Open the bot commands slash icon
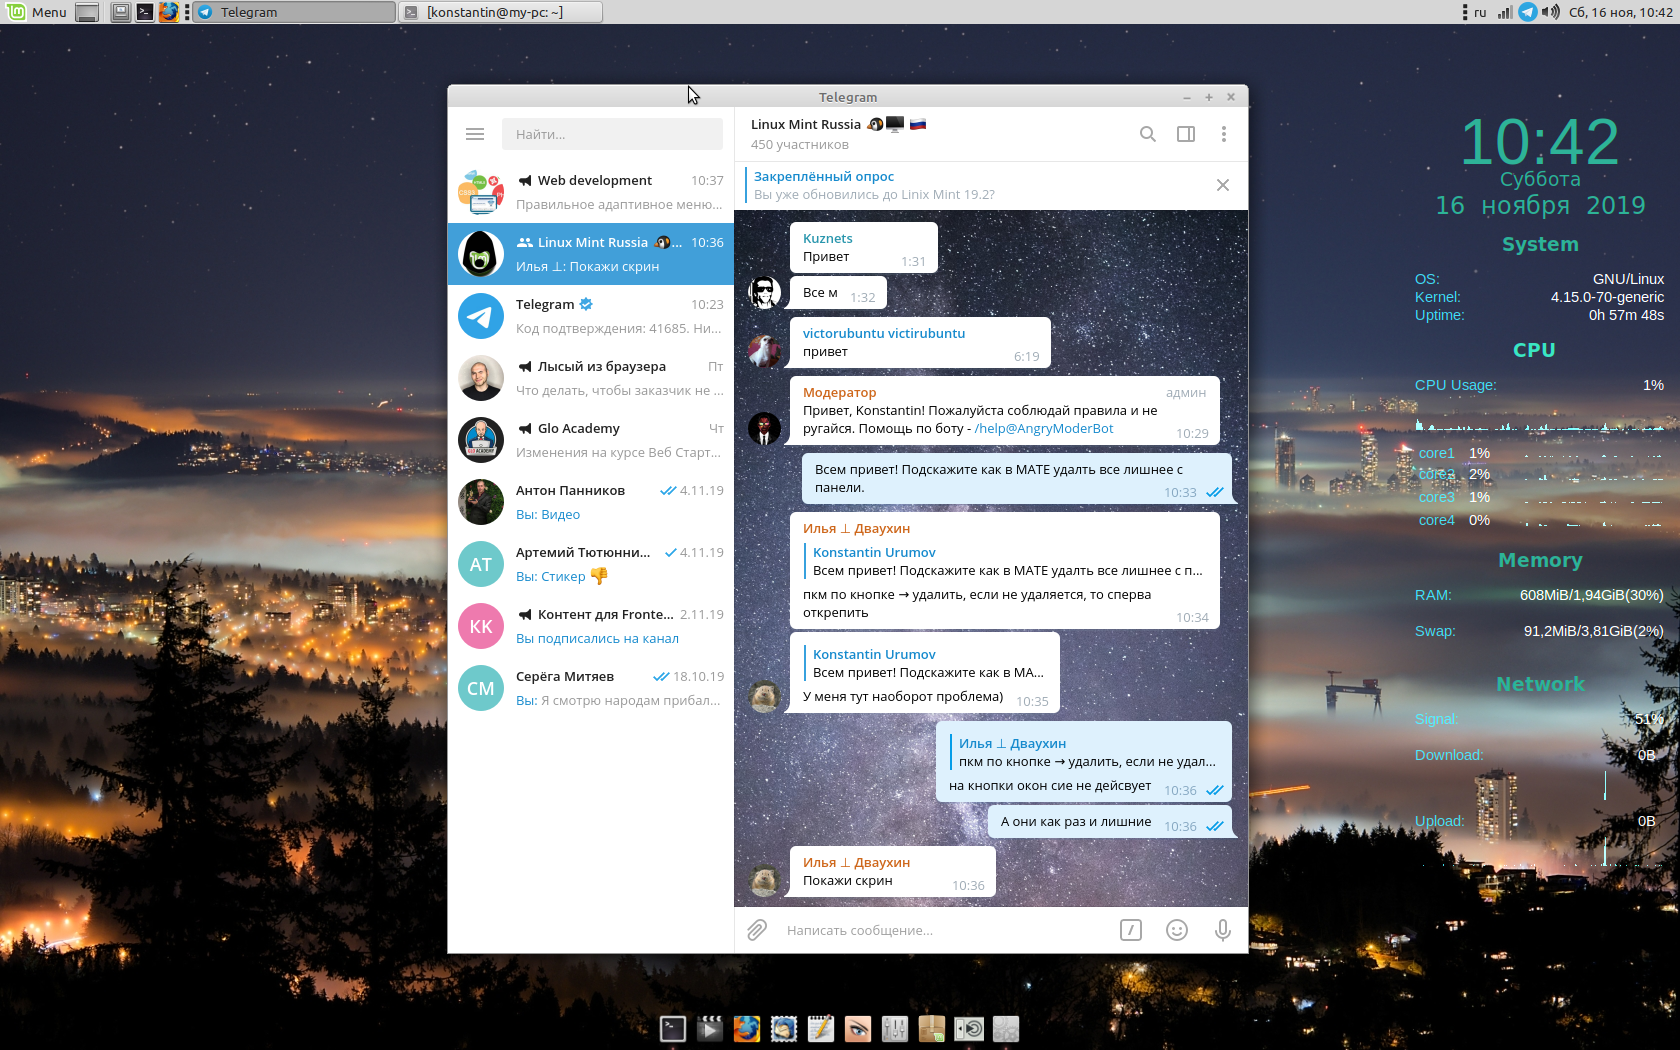Screen dimensions: 1680x1050 click(1131, 930)
